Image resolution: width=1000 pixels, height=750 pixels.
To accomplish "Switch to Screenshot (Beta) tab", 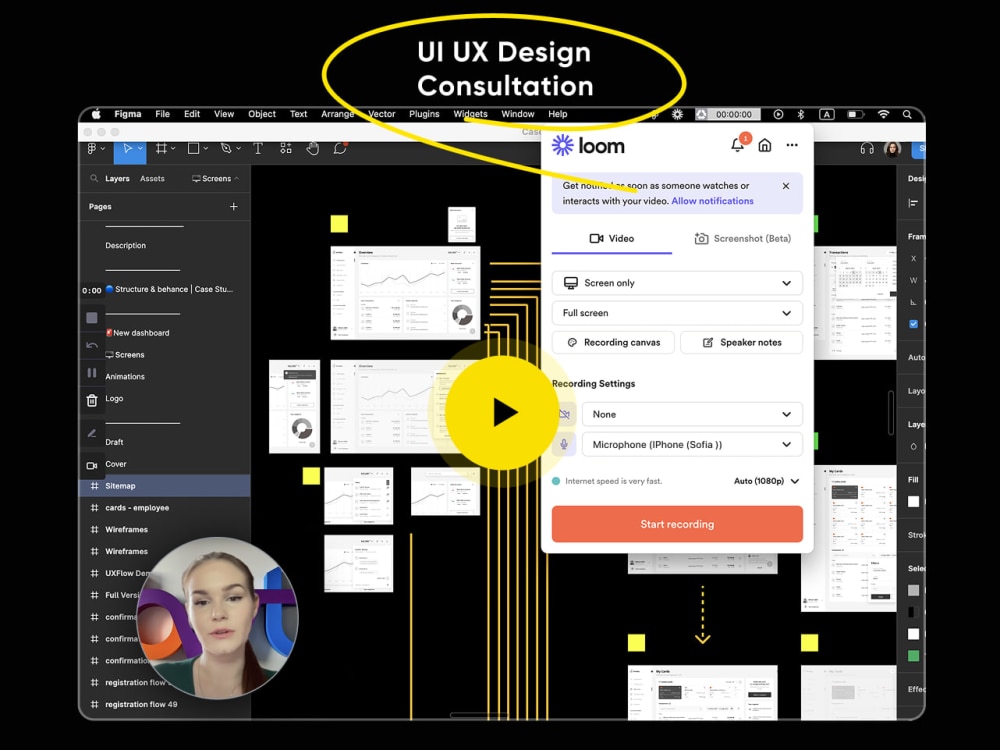I will click(x=742, y=239).
